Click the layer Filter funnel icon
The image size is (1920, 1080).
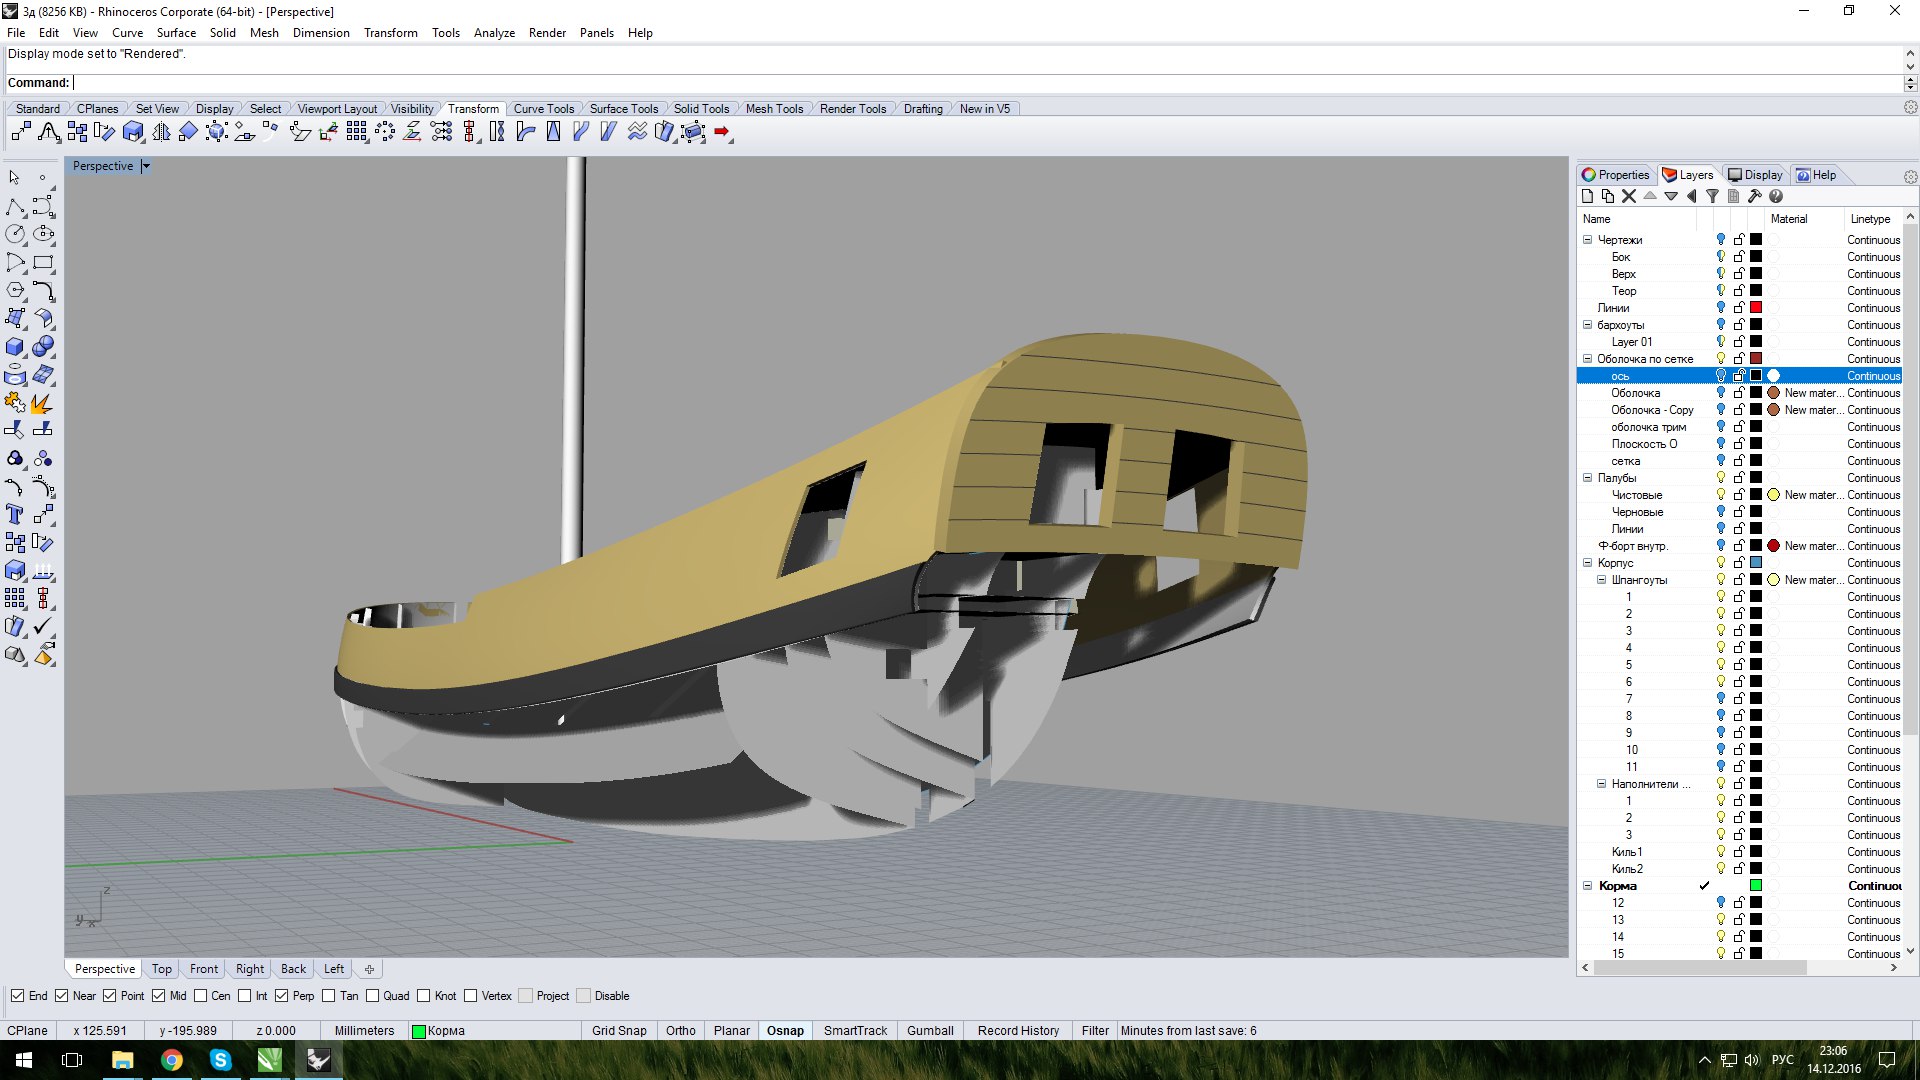pos(1712,196)
